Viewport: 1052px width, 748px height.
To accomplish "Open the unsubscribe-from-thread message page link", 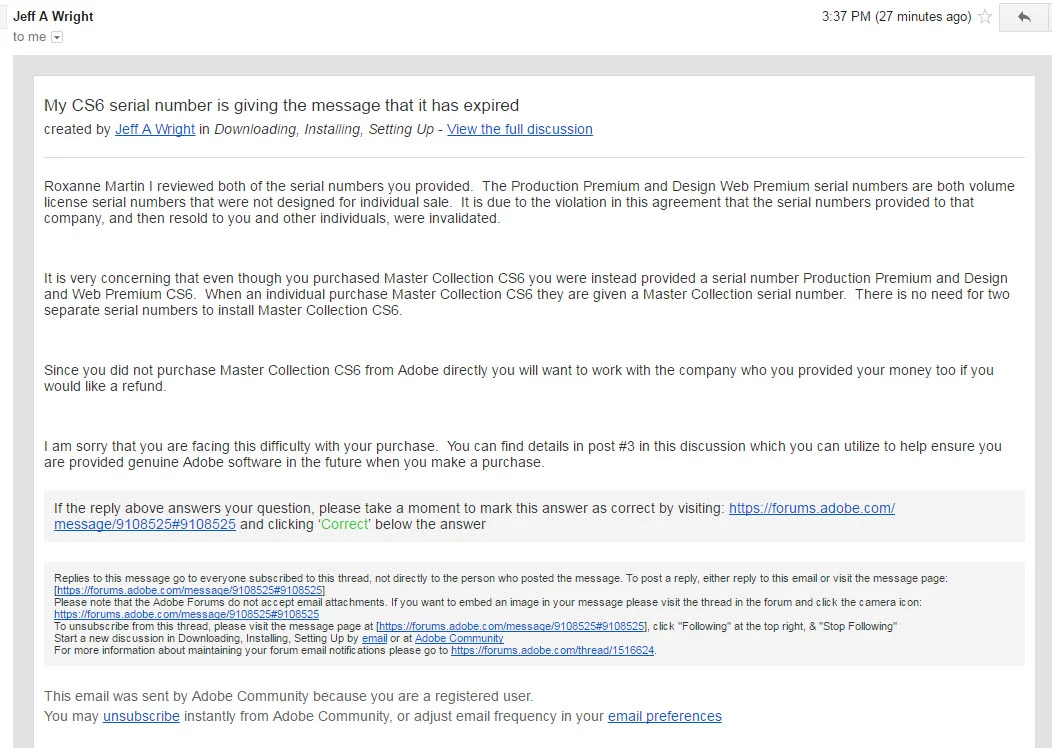I will (x=512, y=627).
